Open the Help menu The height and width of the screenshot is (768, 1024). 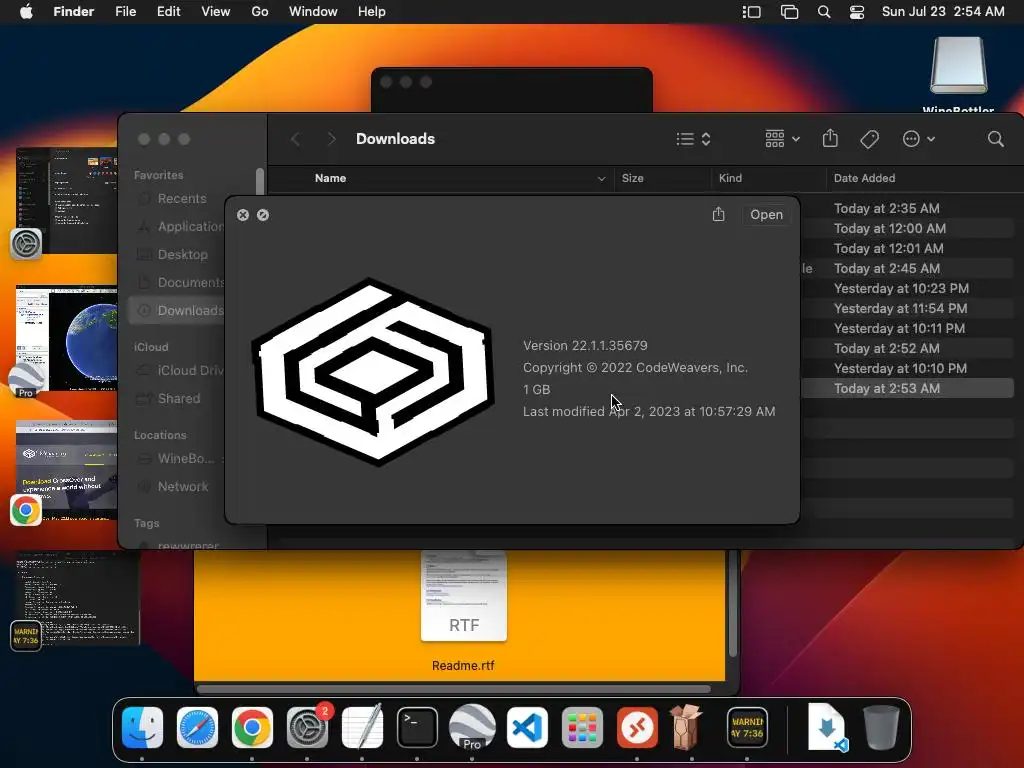click(372, 12)
